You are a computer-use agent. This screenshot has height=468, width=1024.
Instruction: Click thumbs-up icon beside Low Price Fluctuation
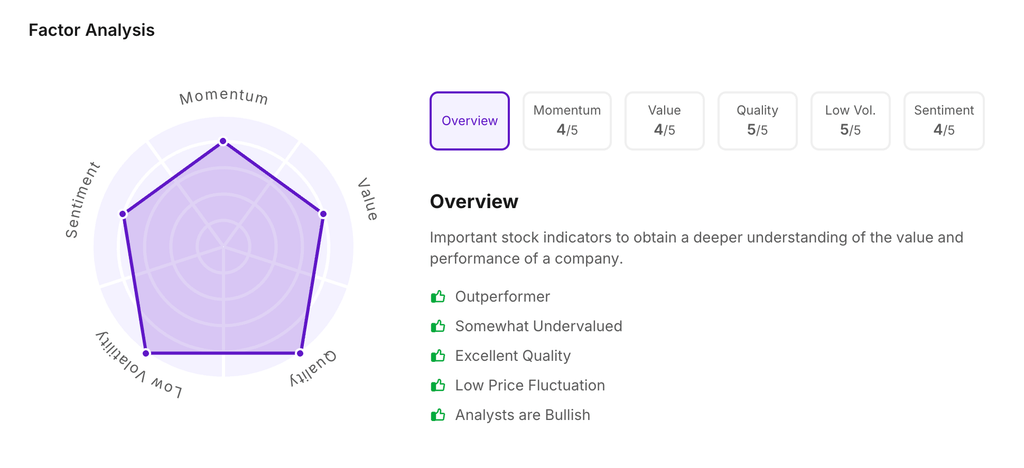(x=437, y=385)
